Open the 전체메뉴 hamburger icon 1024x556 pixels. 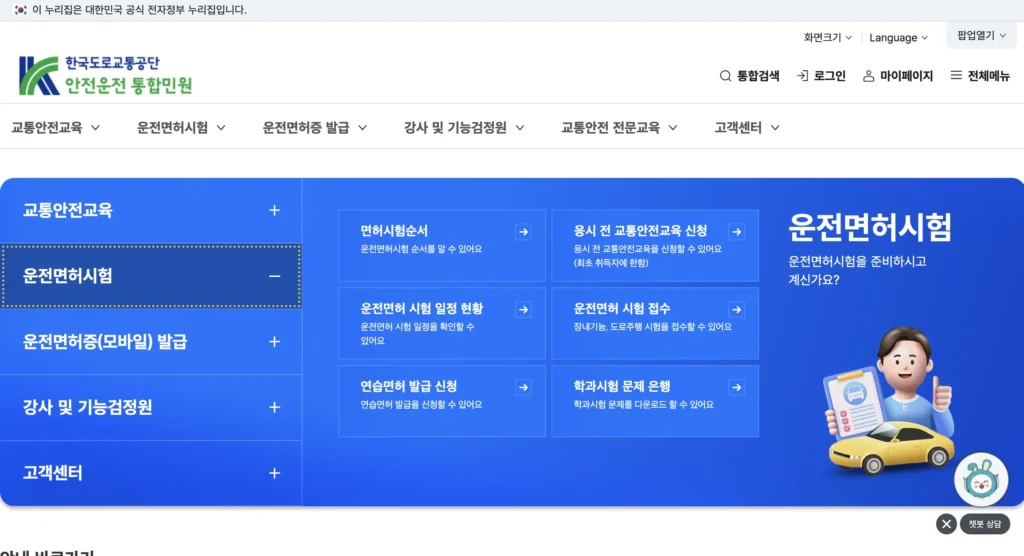pos(956,76)
